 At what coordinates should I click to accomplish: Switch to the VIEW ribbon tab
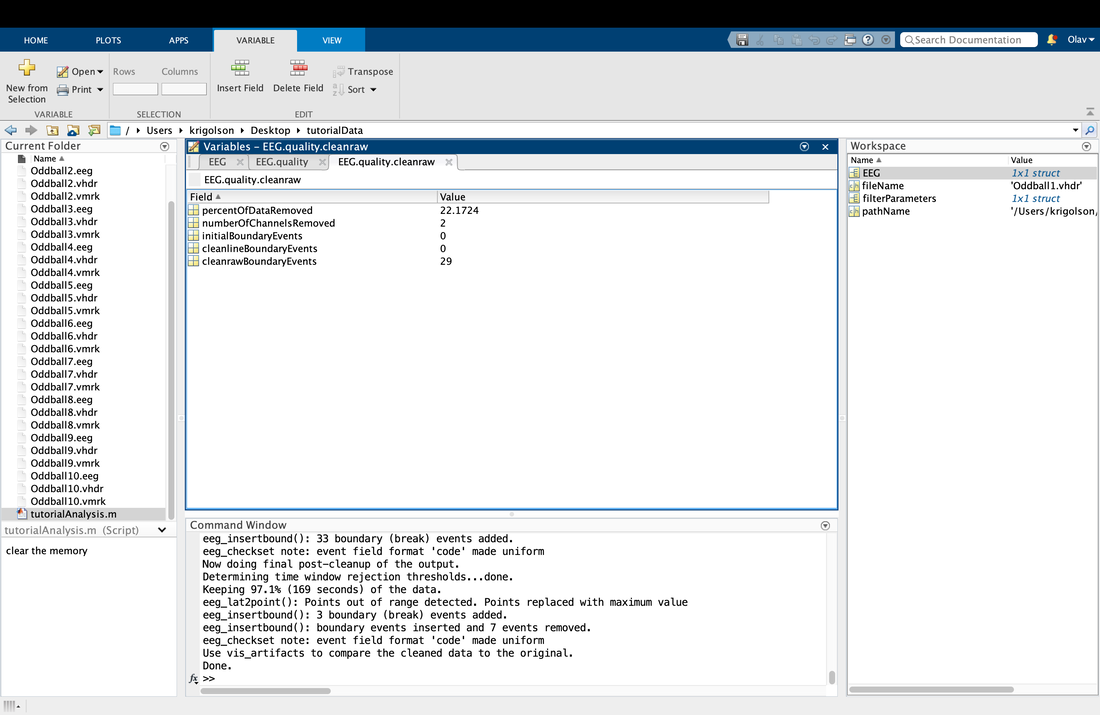click(332, 40)
